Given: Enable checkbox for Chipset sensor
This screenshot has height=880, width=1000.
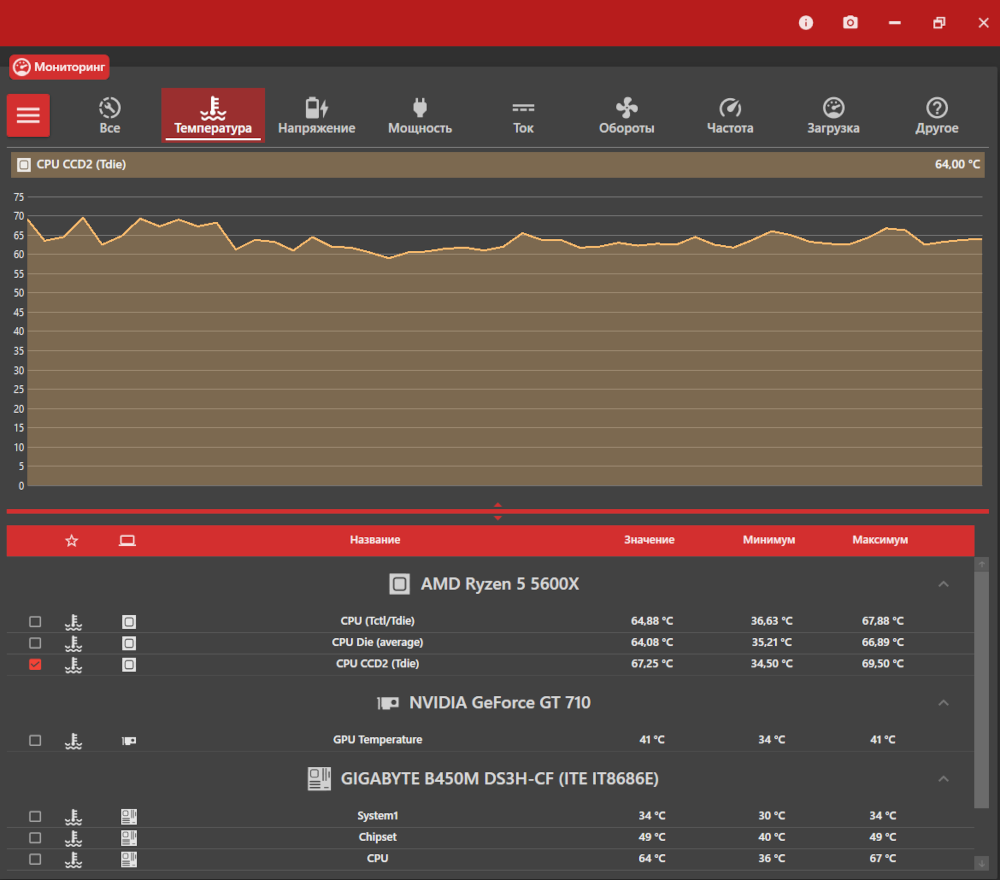Looking at the screenshot, I should pyautogui.click(x=35, y=838).
